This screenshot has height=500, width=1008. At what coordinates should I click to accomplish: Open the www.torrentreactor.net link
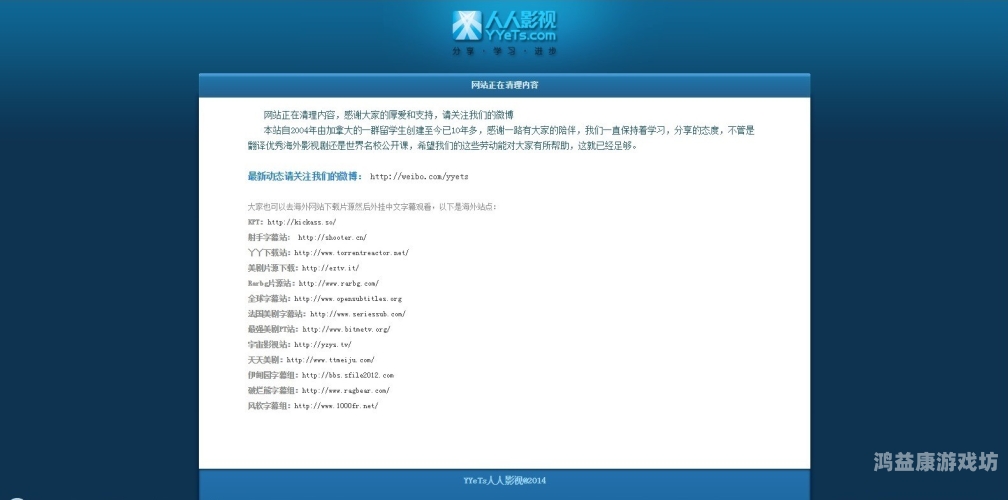351,253
